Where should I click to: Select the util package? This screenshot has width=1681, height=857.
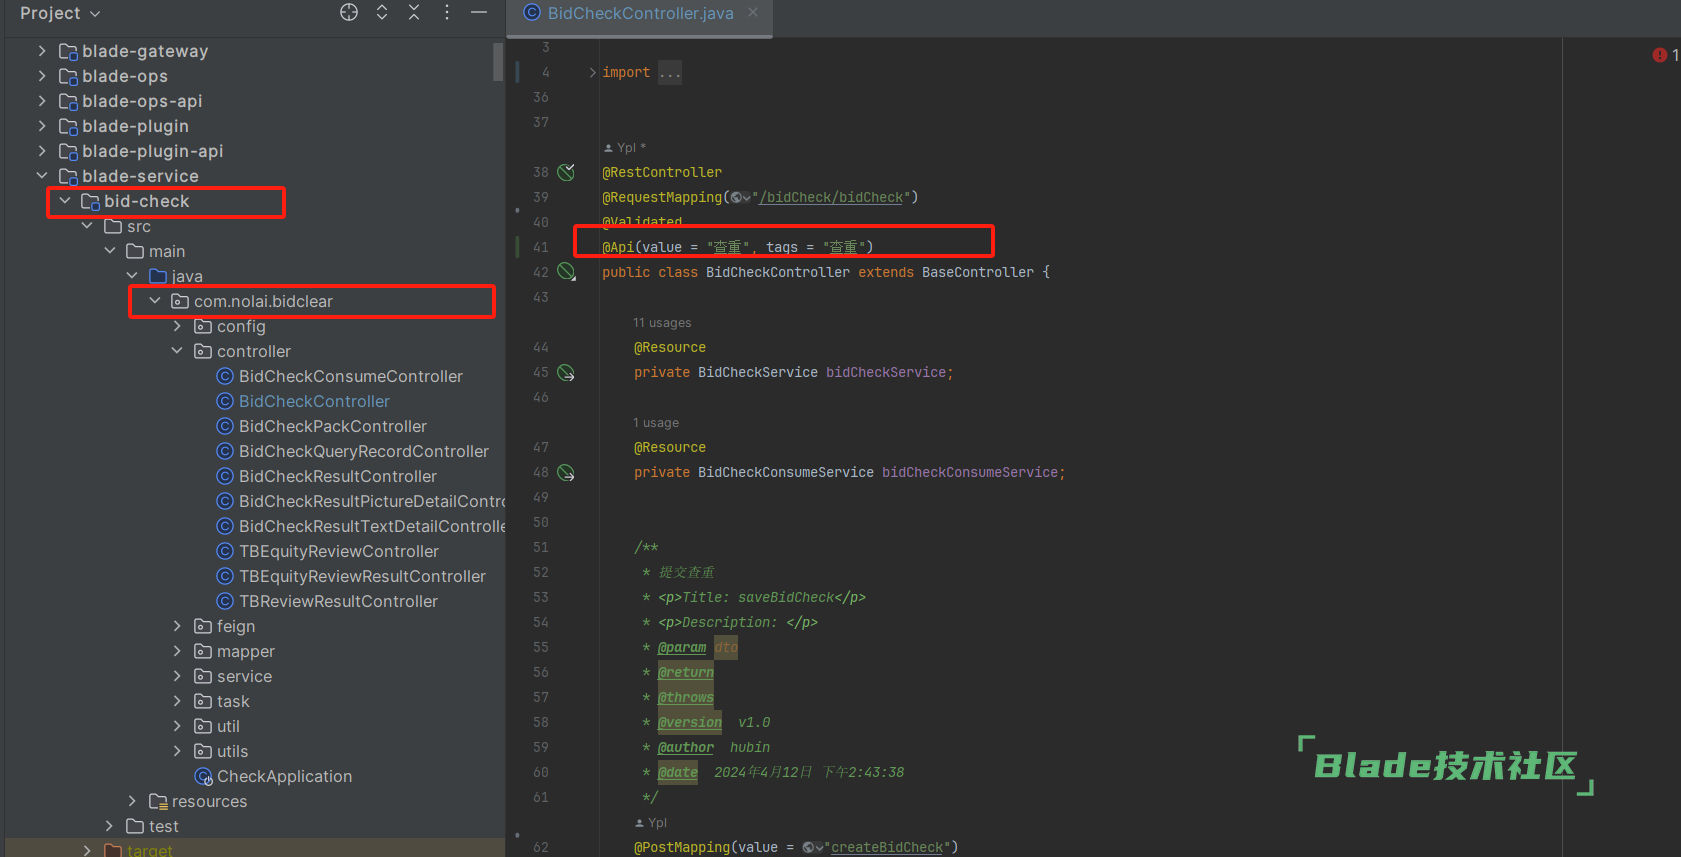tap(228, 726)
